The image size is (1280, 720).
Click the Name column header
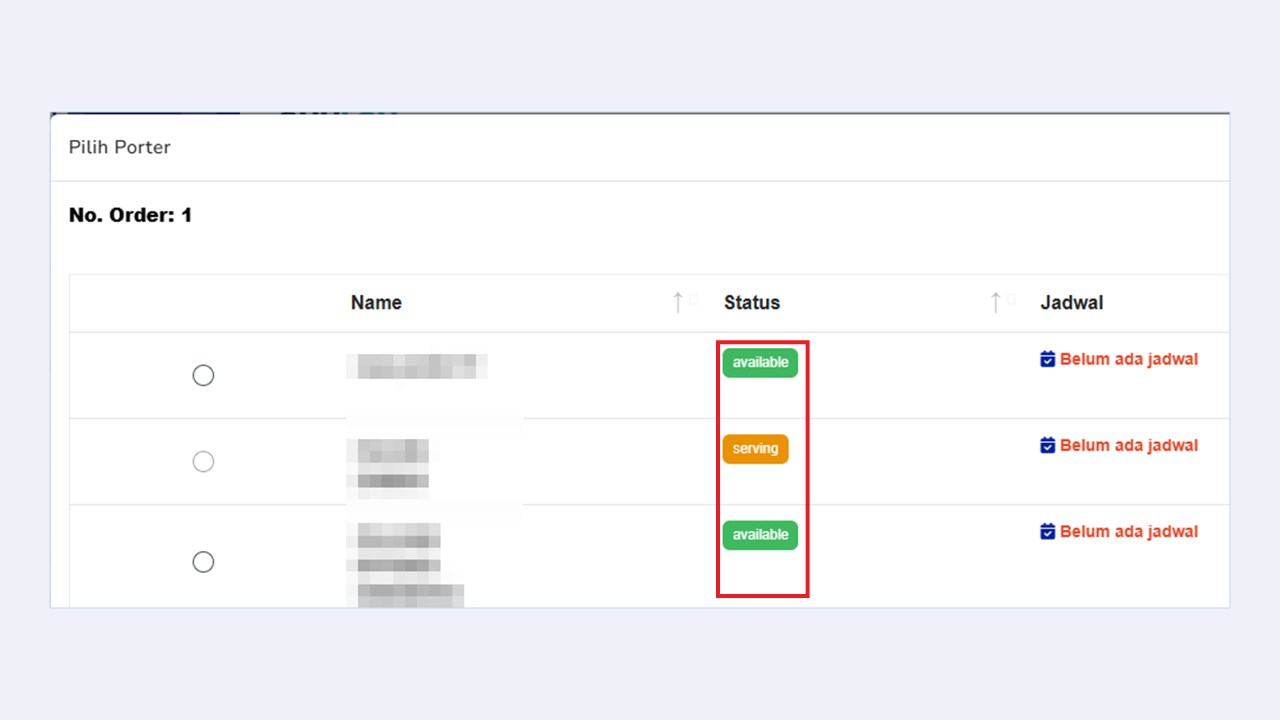(x=376, y=302)
